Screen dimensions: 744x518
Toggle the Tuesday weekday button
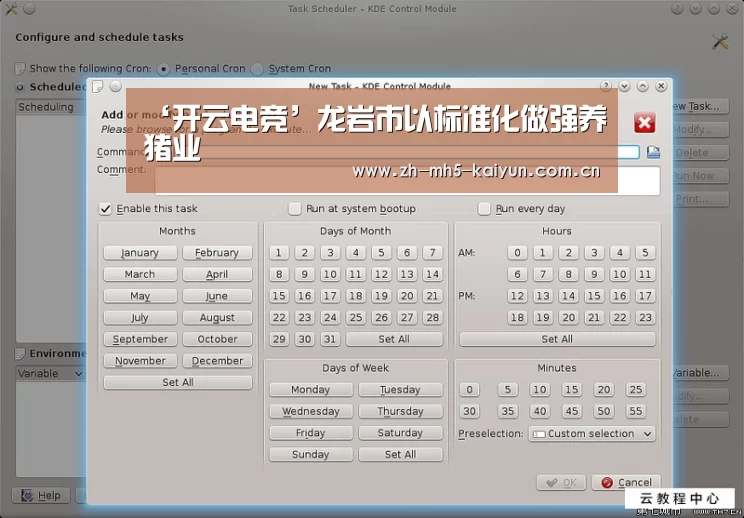click(x=400, y=389)
